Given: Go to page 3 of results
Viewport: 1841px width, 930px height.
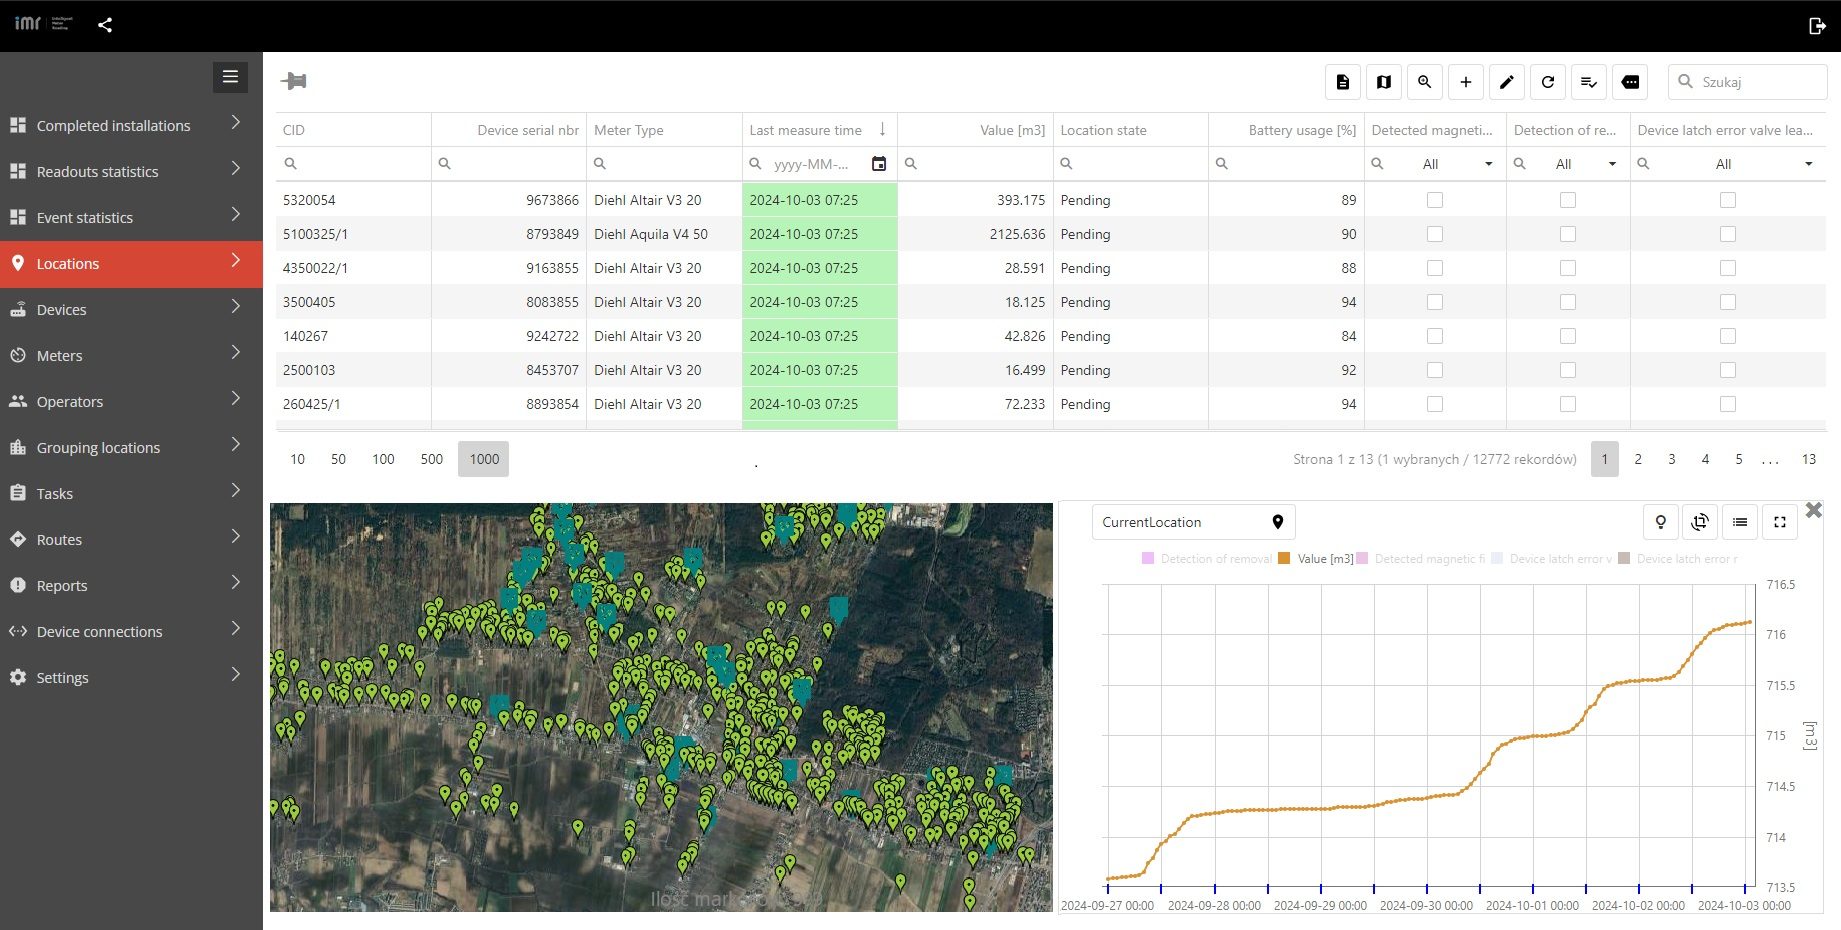Looking at the screenshot, I should click(1671, 459).
